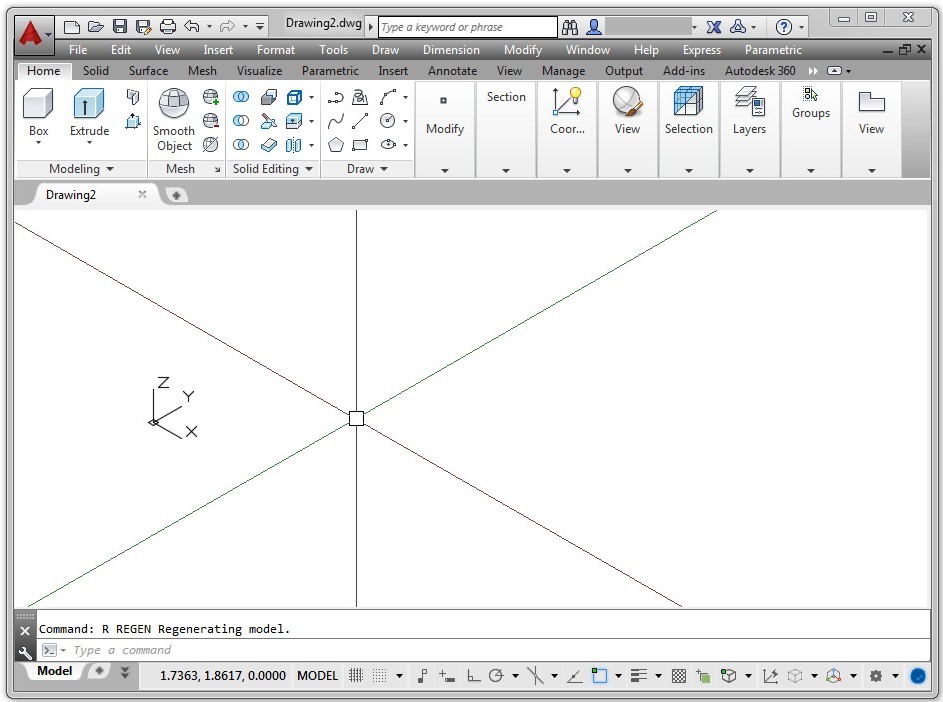Screen dimensions: 943x702
Task: Open command line customize wrench
Action: click(x=25, y=653)
